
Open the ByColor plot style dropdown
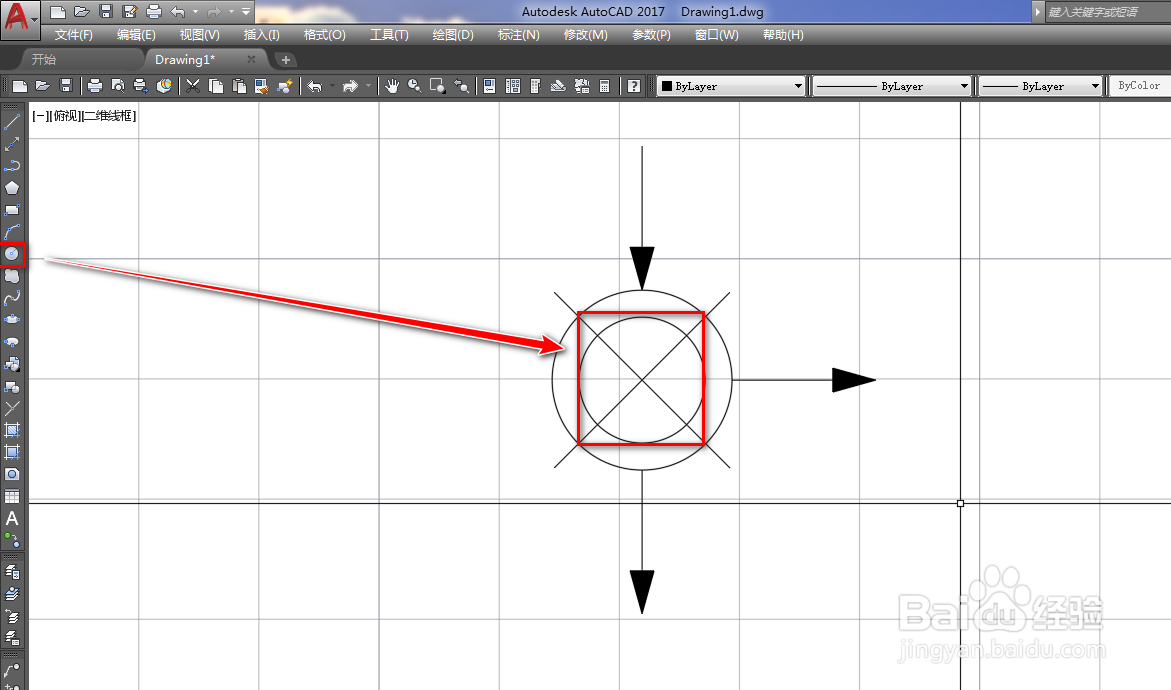[1140, 86]
